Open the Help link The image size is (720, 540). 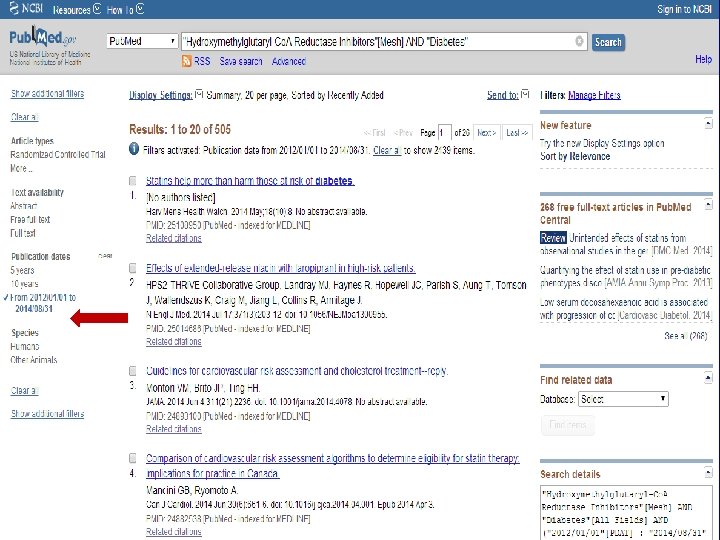(703, 59)
